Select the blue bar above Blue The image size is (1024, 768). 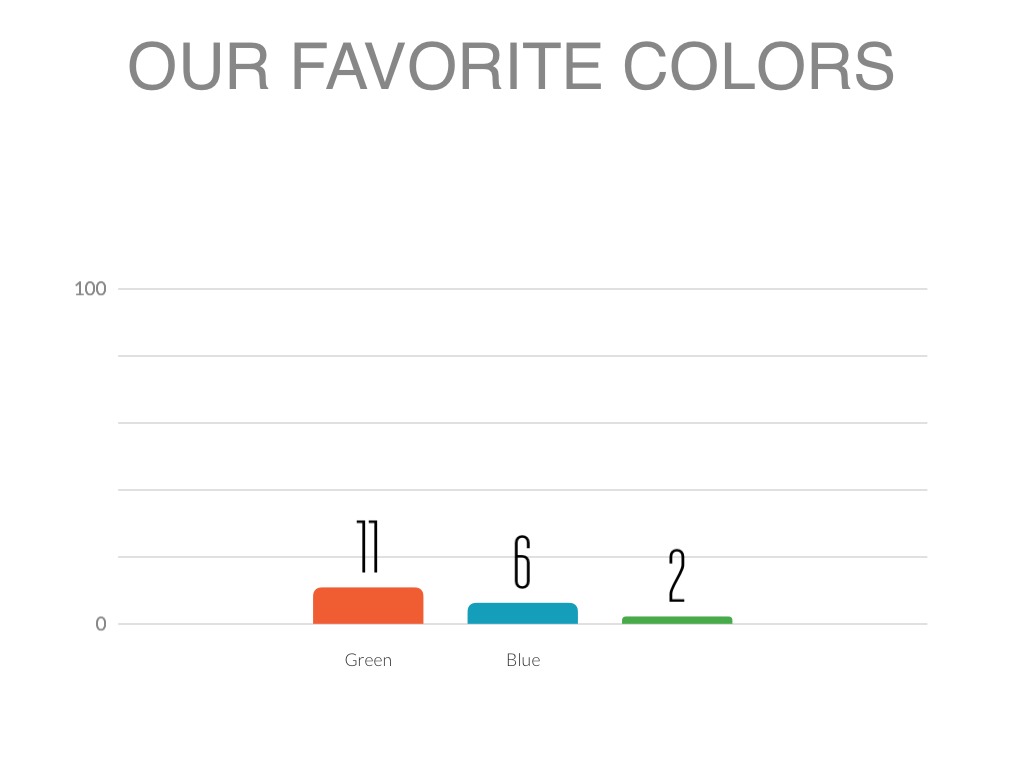click(522, 613)
